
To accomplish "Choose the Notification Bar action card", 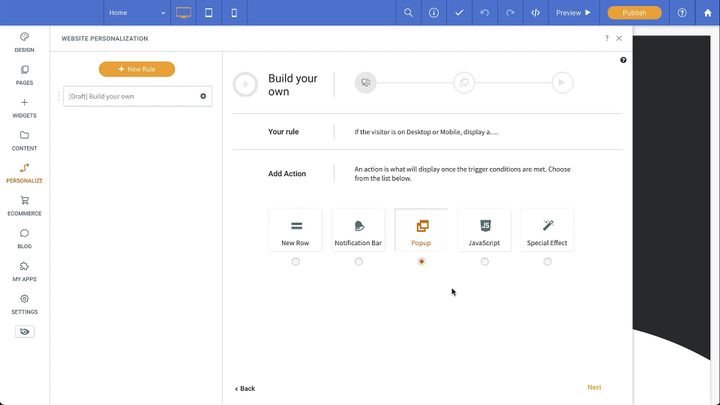I will point(358,230).
